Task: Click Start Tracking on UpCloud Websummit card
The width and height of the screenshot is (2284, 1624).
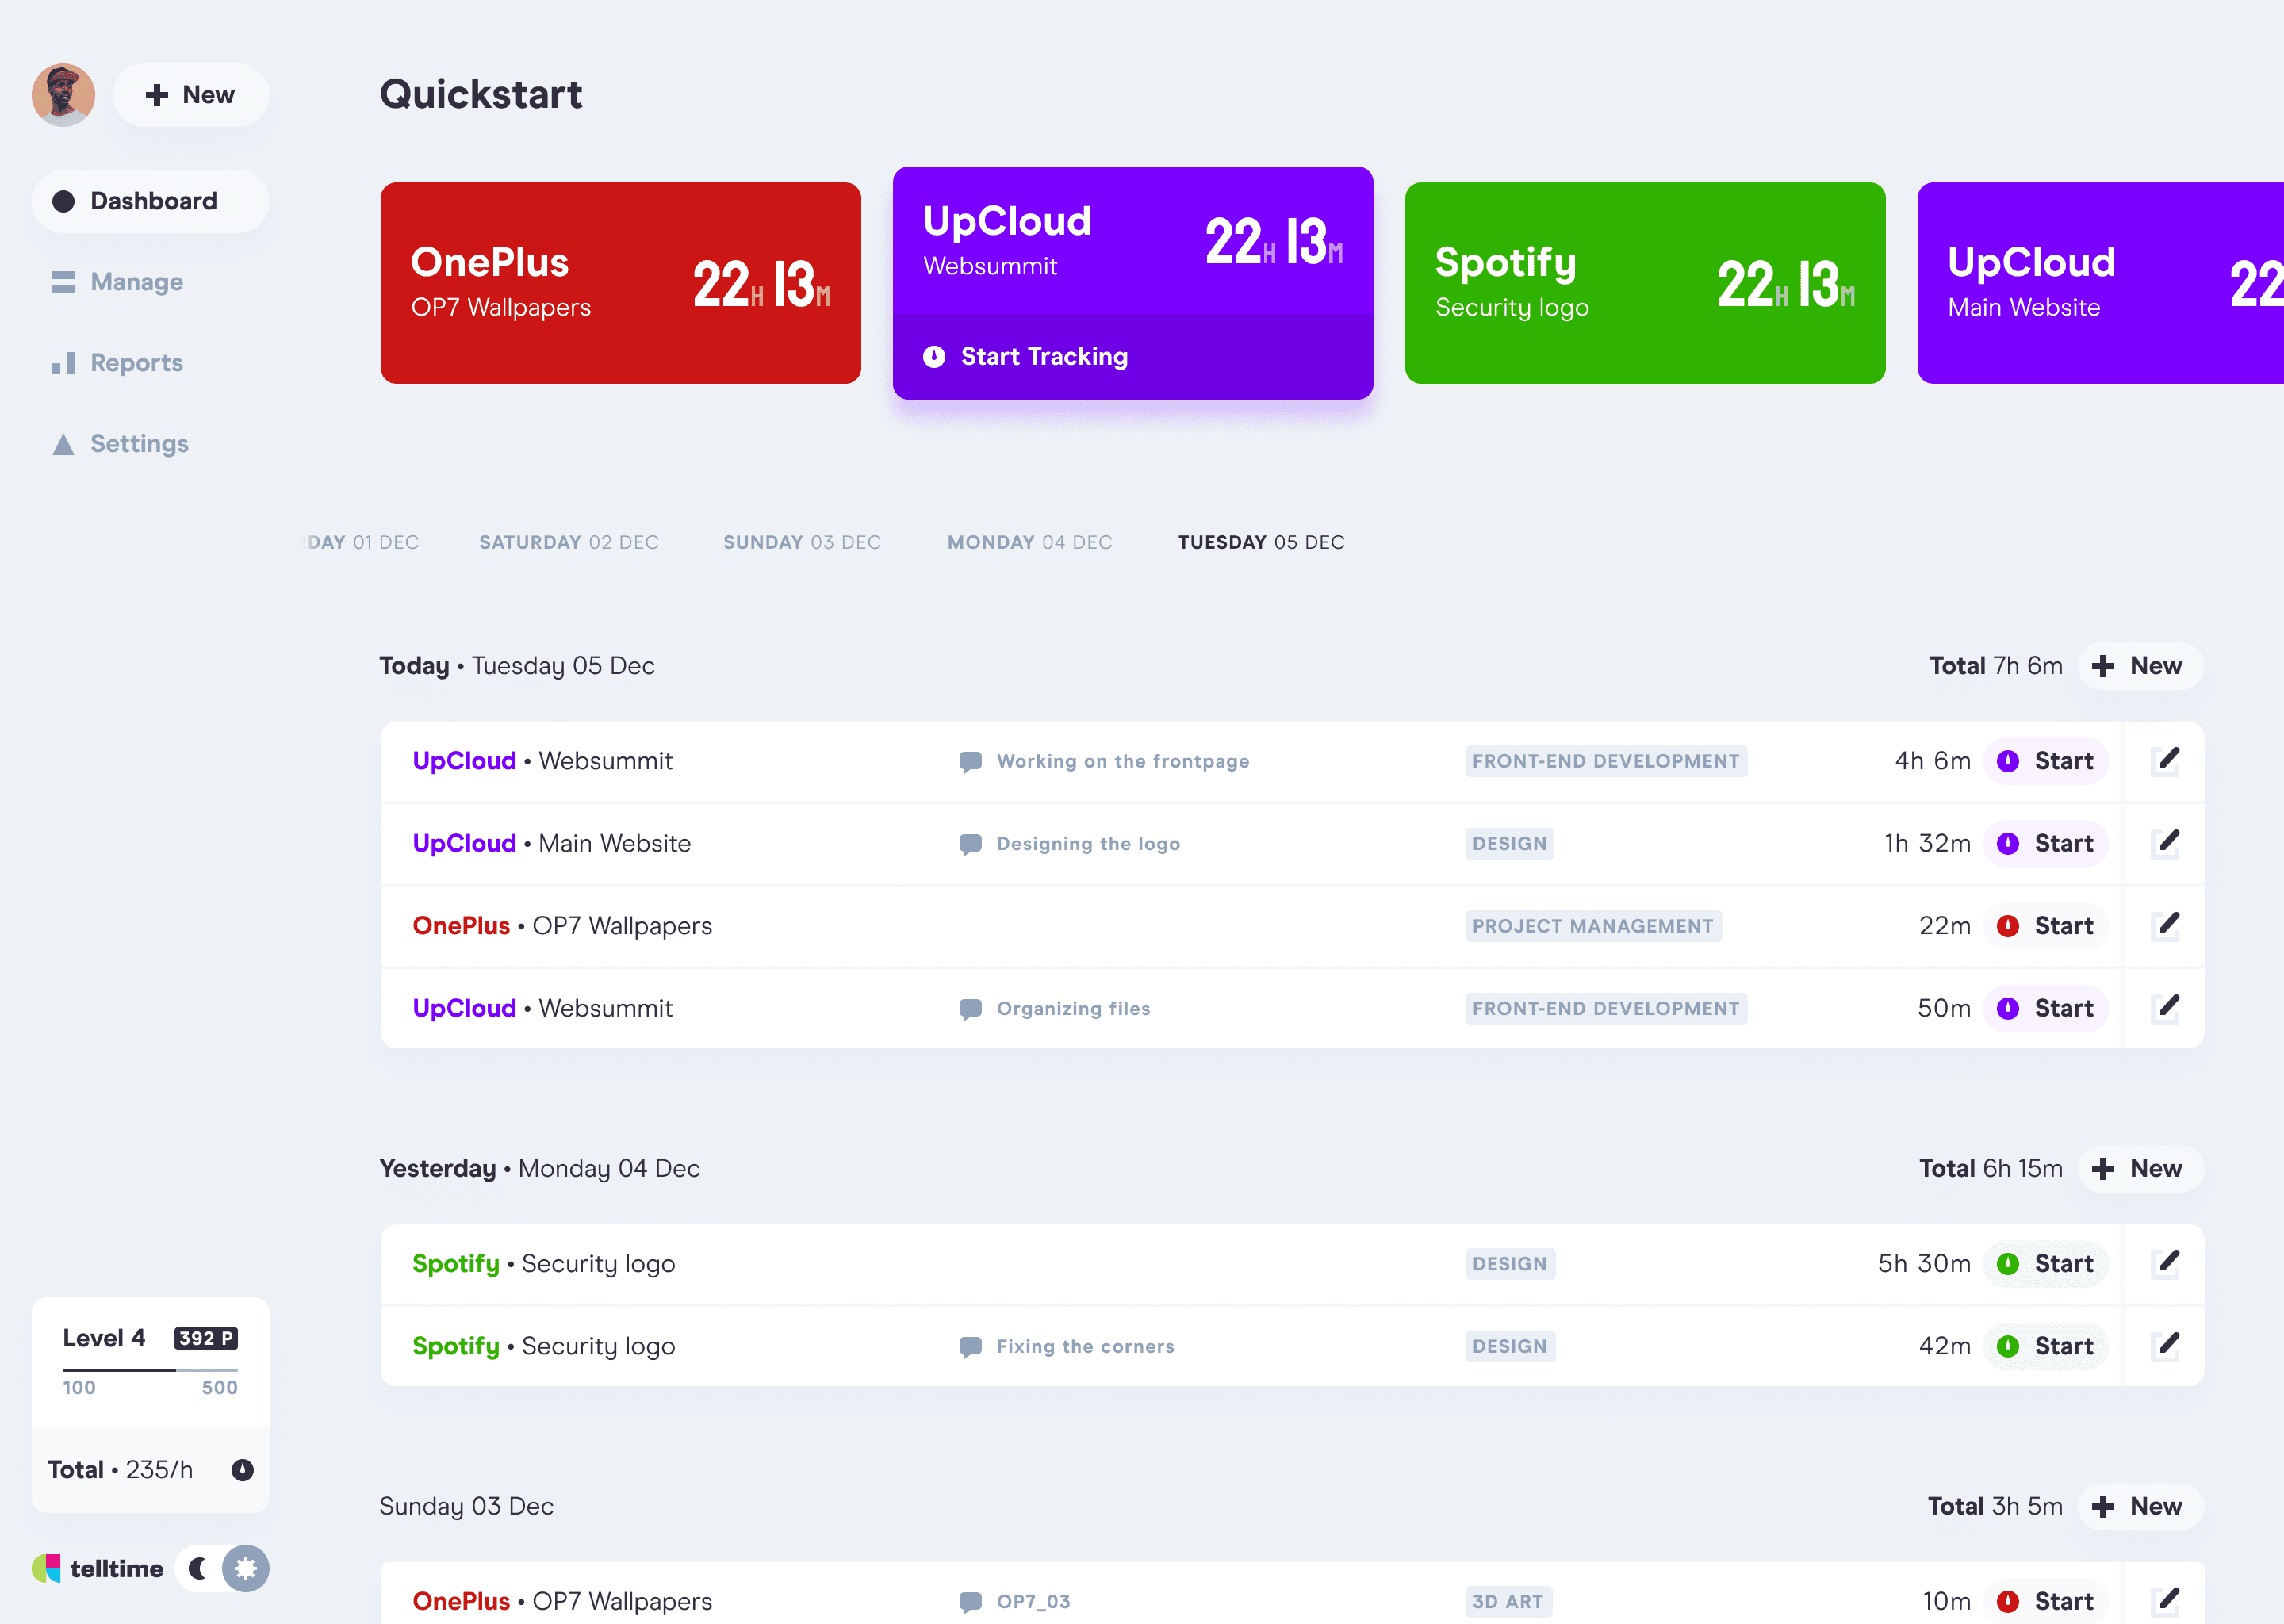Action: pos(1043,357)
